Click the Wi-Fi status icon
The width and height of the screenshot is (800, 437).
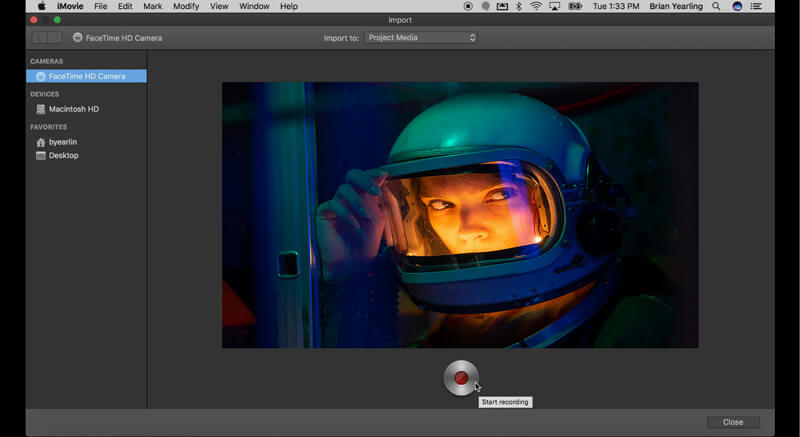tap(536, 6)
